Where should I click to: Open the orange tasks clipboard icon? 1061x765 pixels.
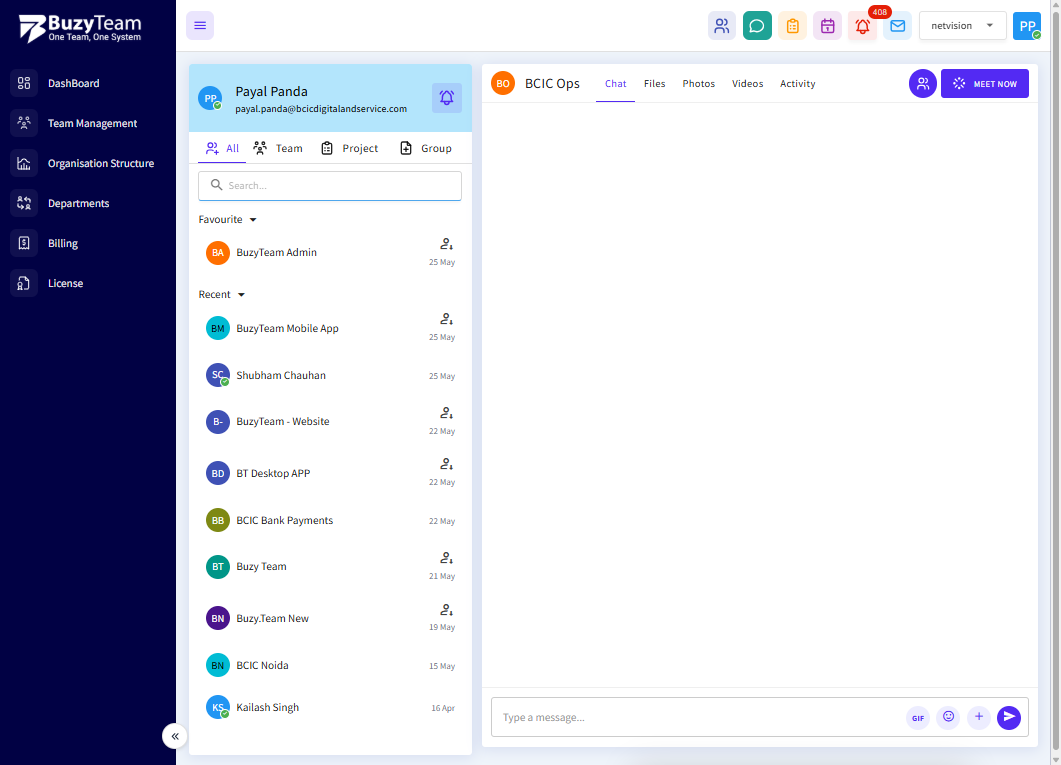792,26
